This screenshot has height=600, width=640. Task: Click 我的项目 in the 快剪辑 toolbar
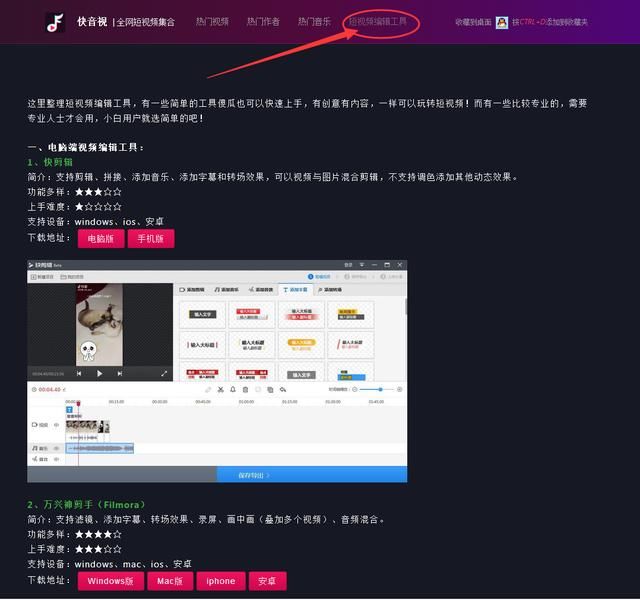click(x=72, y=277)
